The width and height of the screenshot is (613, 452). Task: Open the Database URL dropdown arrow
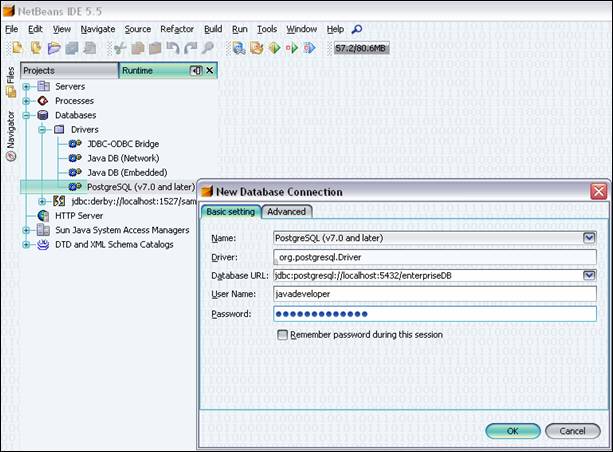pos(589,275)
